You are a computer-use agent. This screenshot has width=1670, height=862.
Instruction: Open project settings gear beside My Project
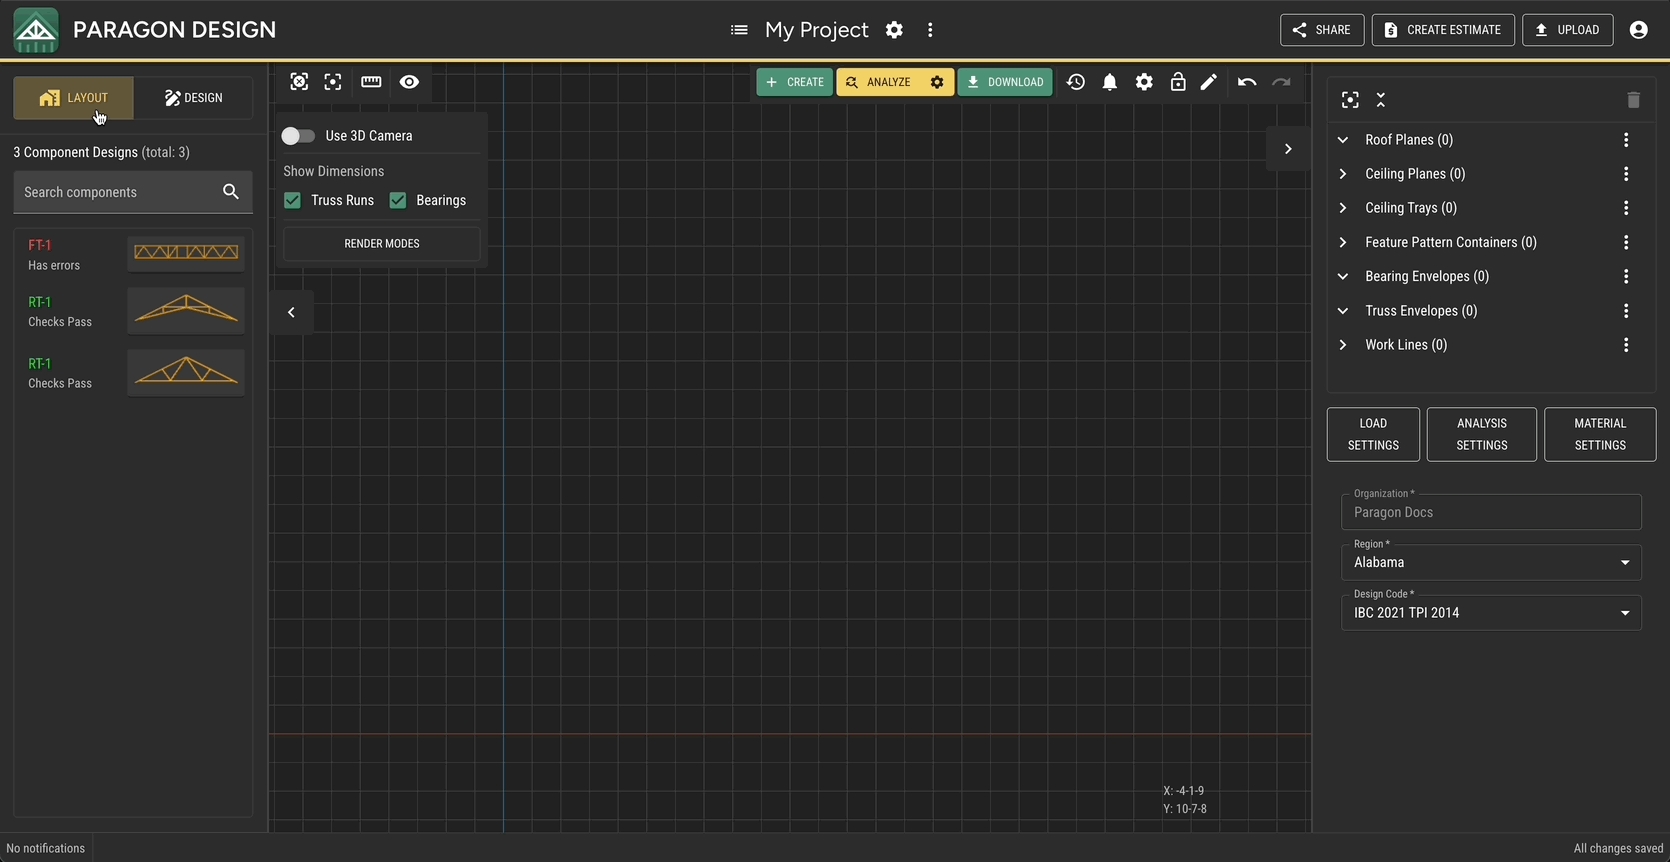click(x=894, y=30)
